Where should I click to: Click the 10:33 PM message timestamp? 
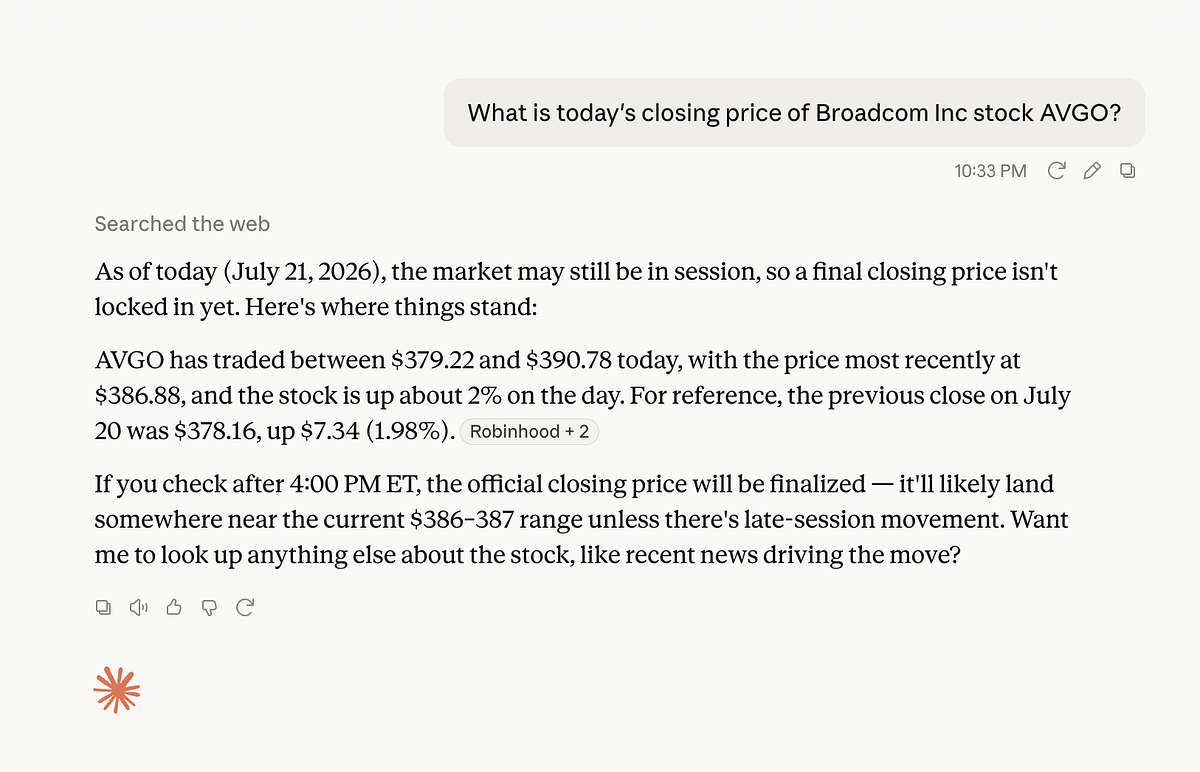(x=990, y=171)
